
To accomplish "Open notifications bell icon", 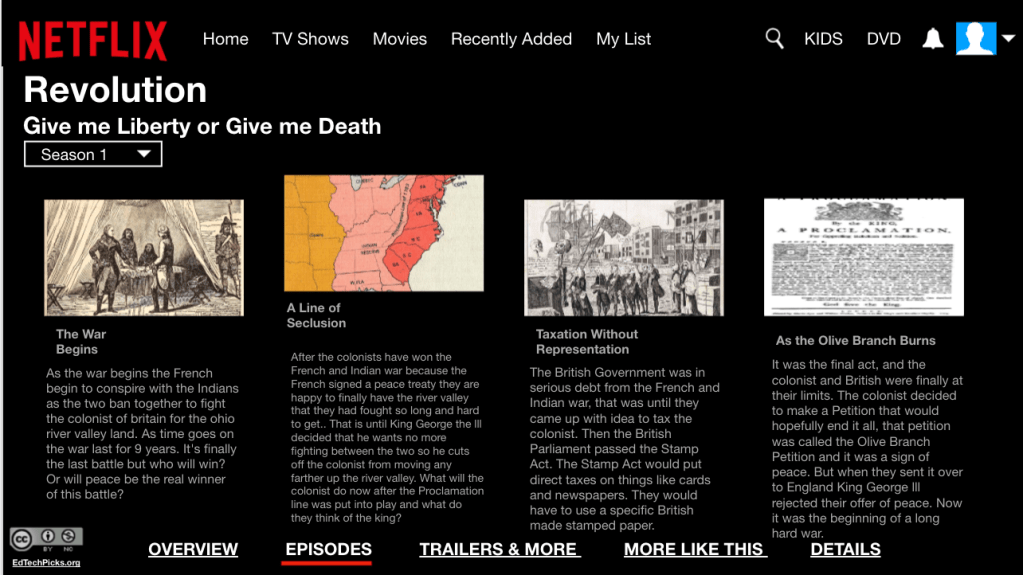I will coord(932,39).
